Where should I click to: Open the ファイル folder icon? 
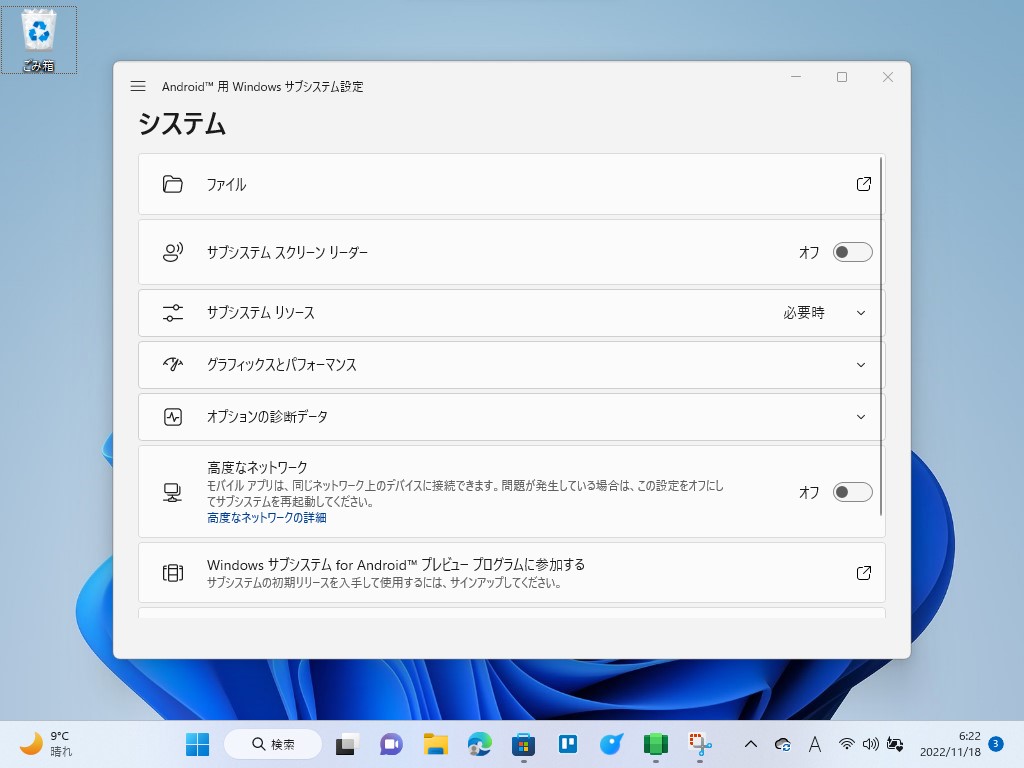pyautogui.click(x=173, y=184)
